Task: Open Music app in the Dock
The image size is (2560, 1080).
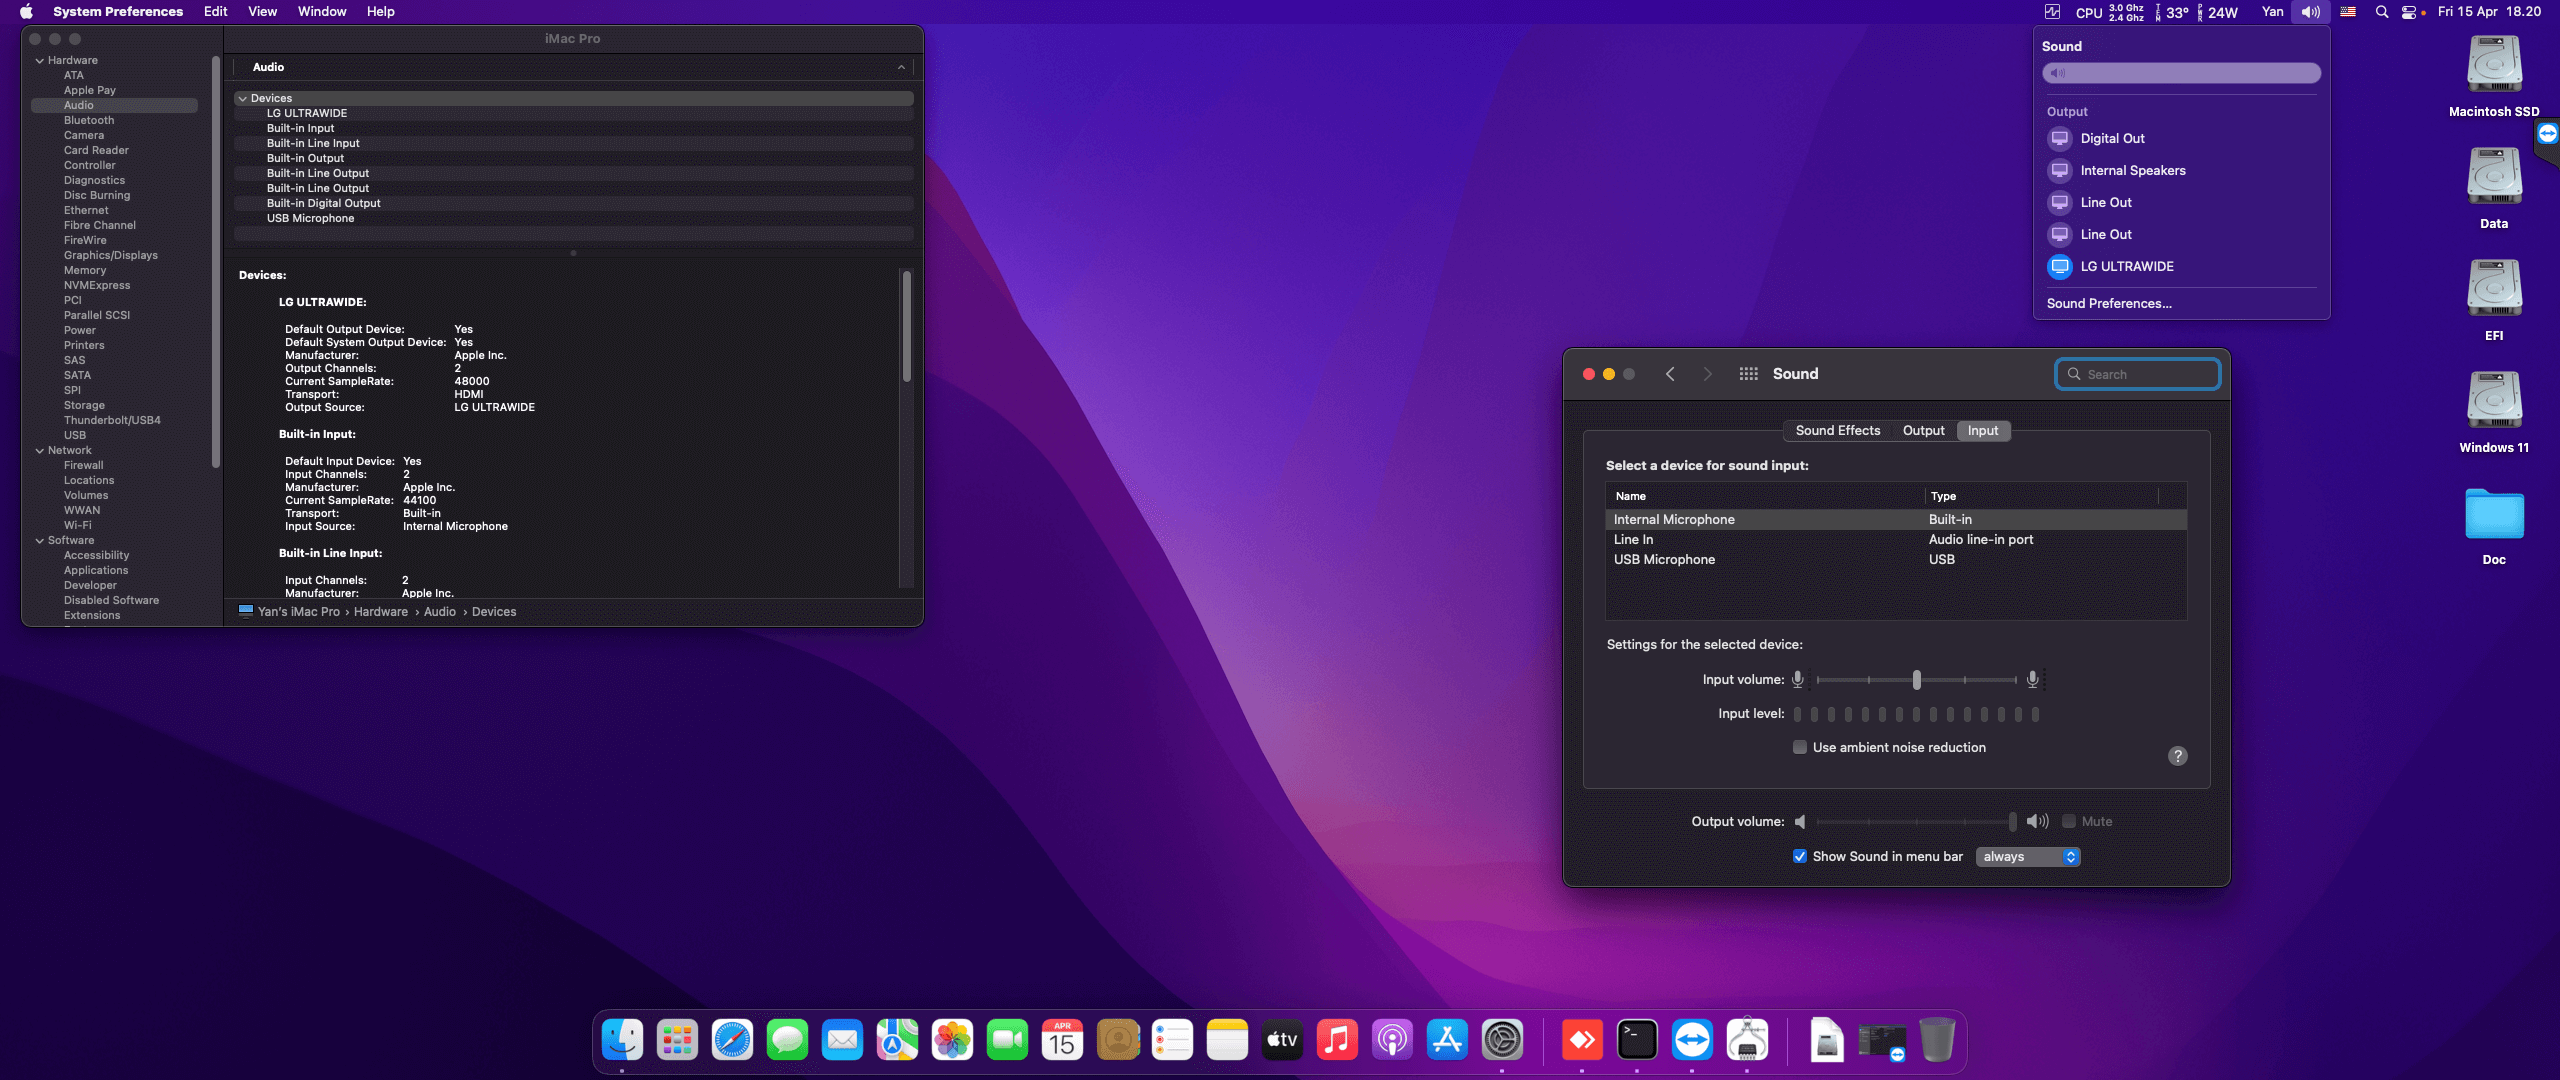Action: pyautogui.click(x=1337, y=1041)
